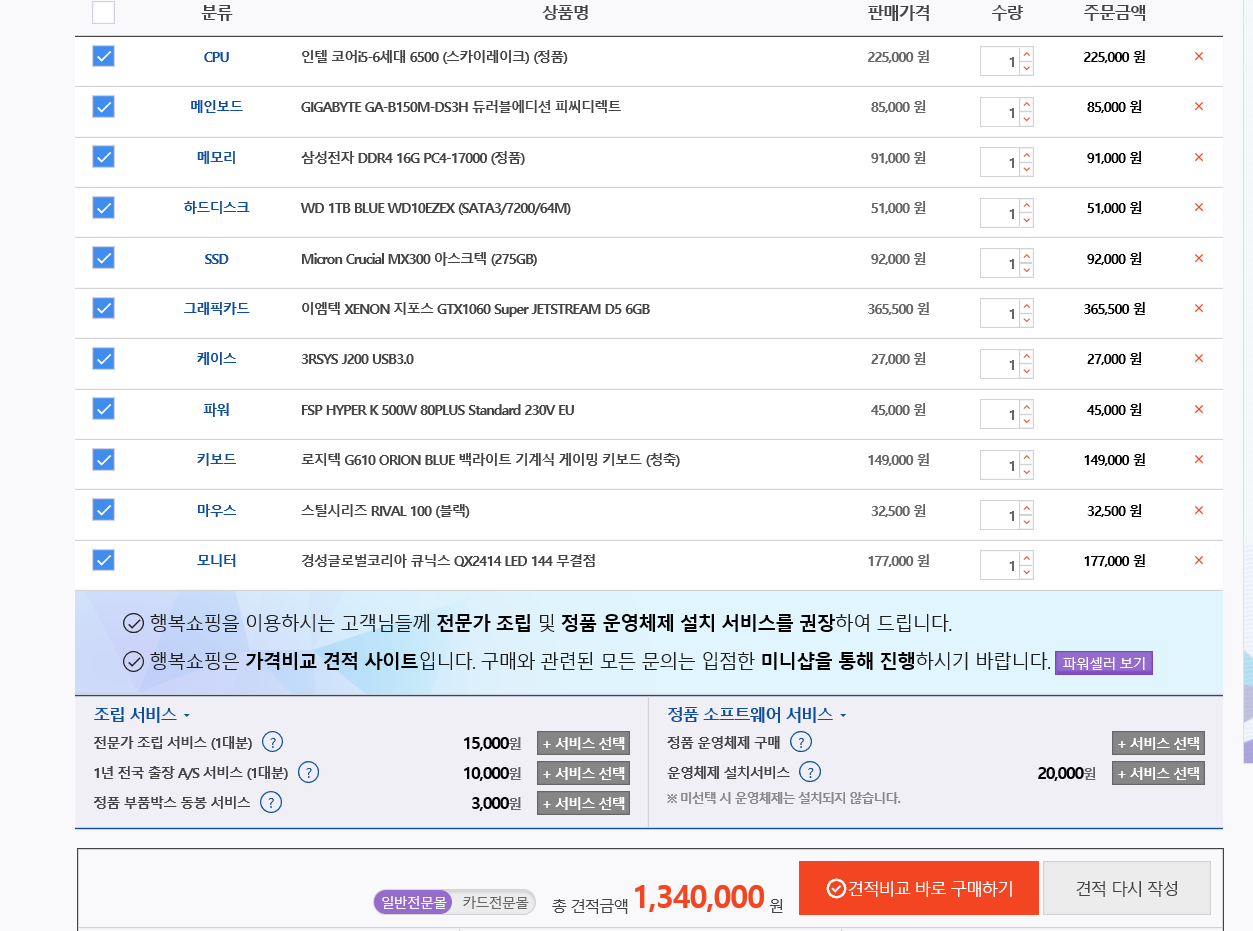Switch to 카드전문몰 tab
This screenshot has width=1253, height=931.
click(494, 902)
